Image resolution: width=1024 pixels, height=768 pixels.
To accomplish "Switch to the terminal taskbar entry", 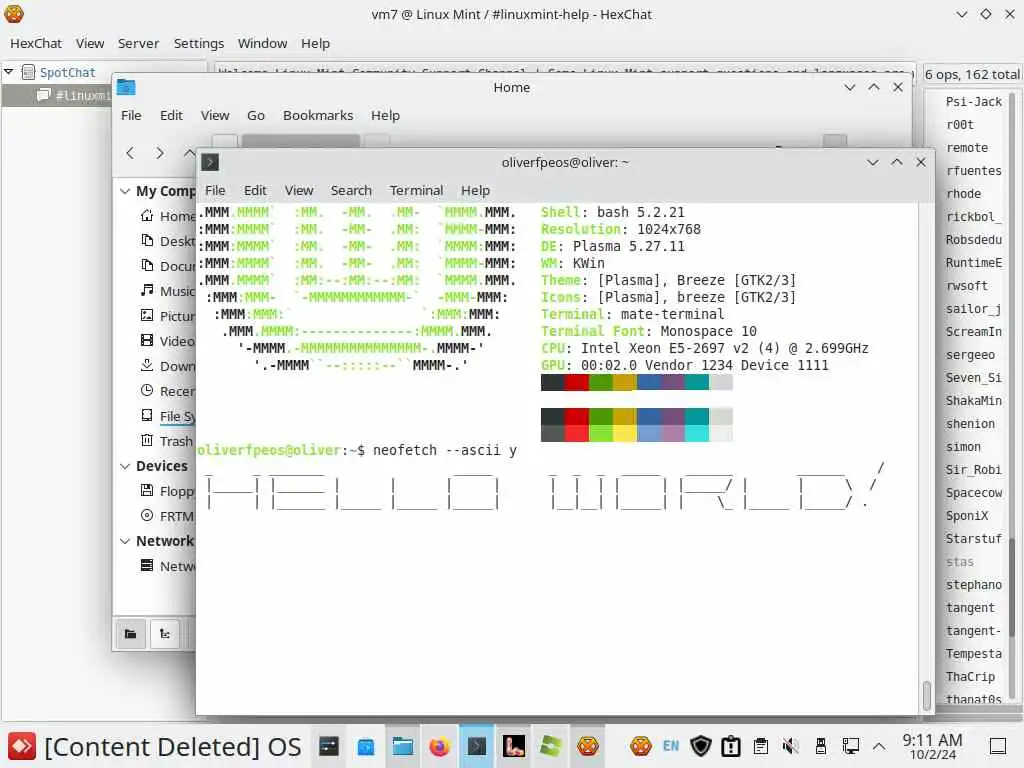I will pyautogui.click(x=477, y=746).
